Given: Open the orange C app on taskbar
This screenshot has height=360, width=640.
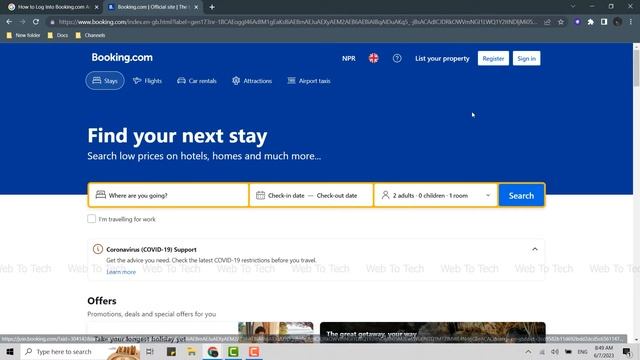Looking at the screenshot, I should pyautogui.click(x=254, y=351).
